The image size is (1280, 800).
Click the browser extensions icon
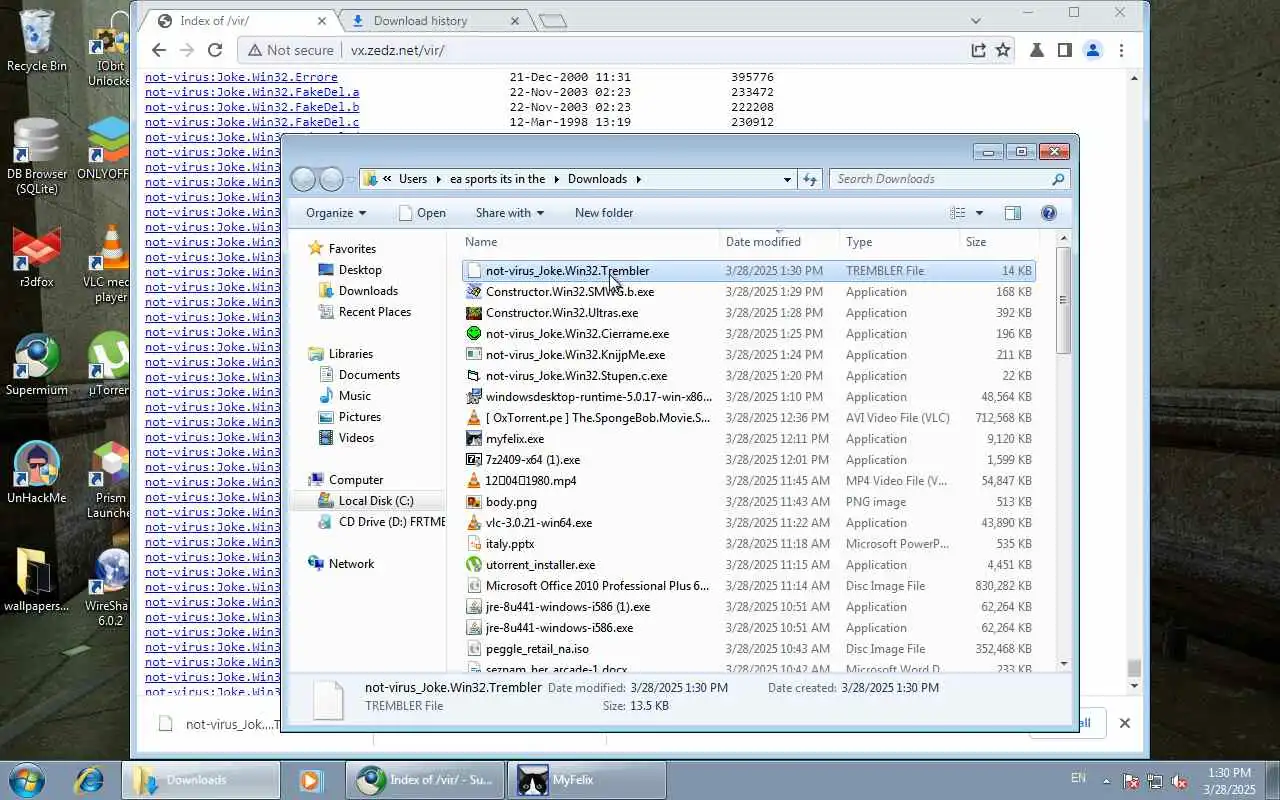tap(1037, 50)
